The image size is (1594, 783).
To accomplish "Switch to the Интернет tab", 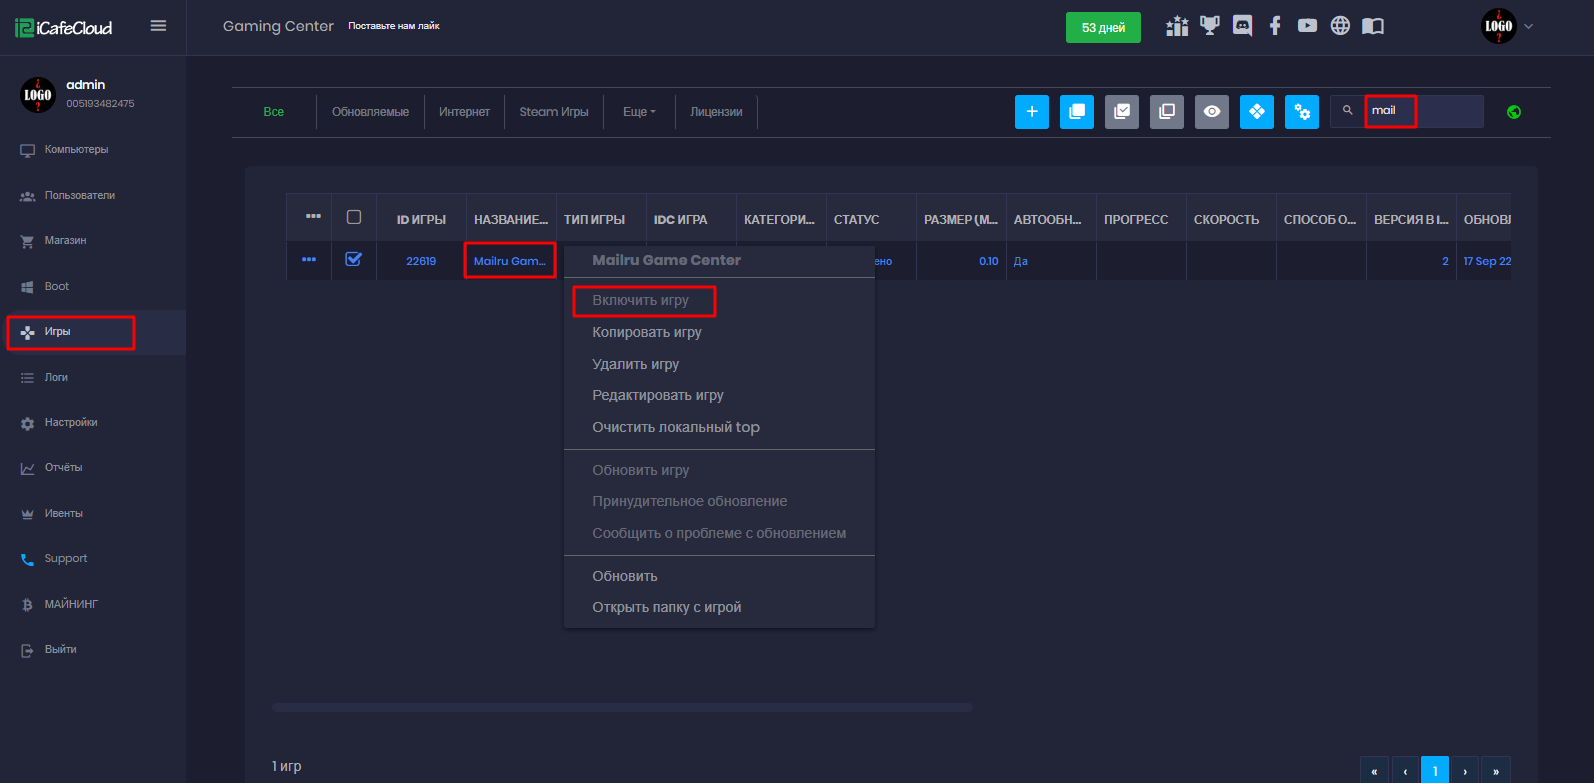I will pyautogui.click(x=464, y=112).
